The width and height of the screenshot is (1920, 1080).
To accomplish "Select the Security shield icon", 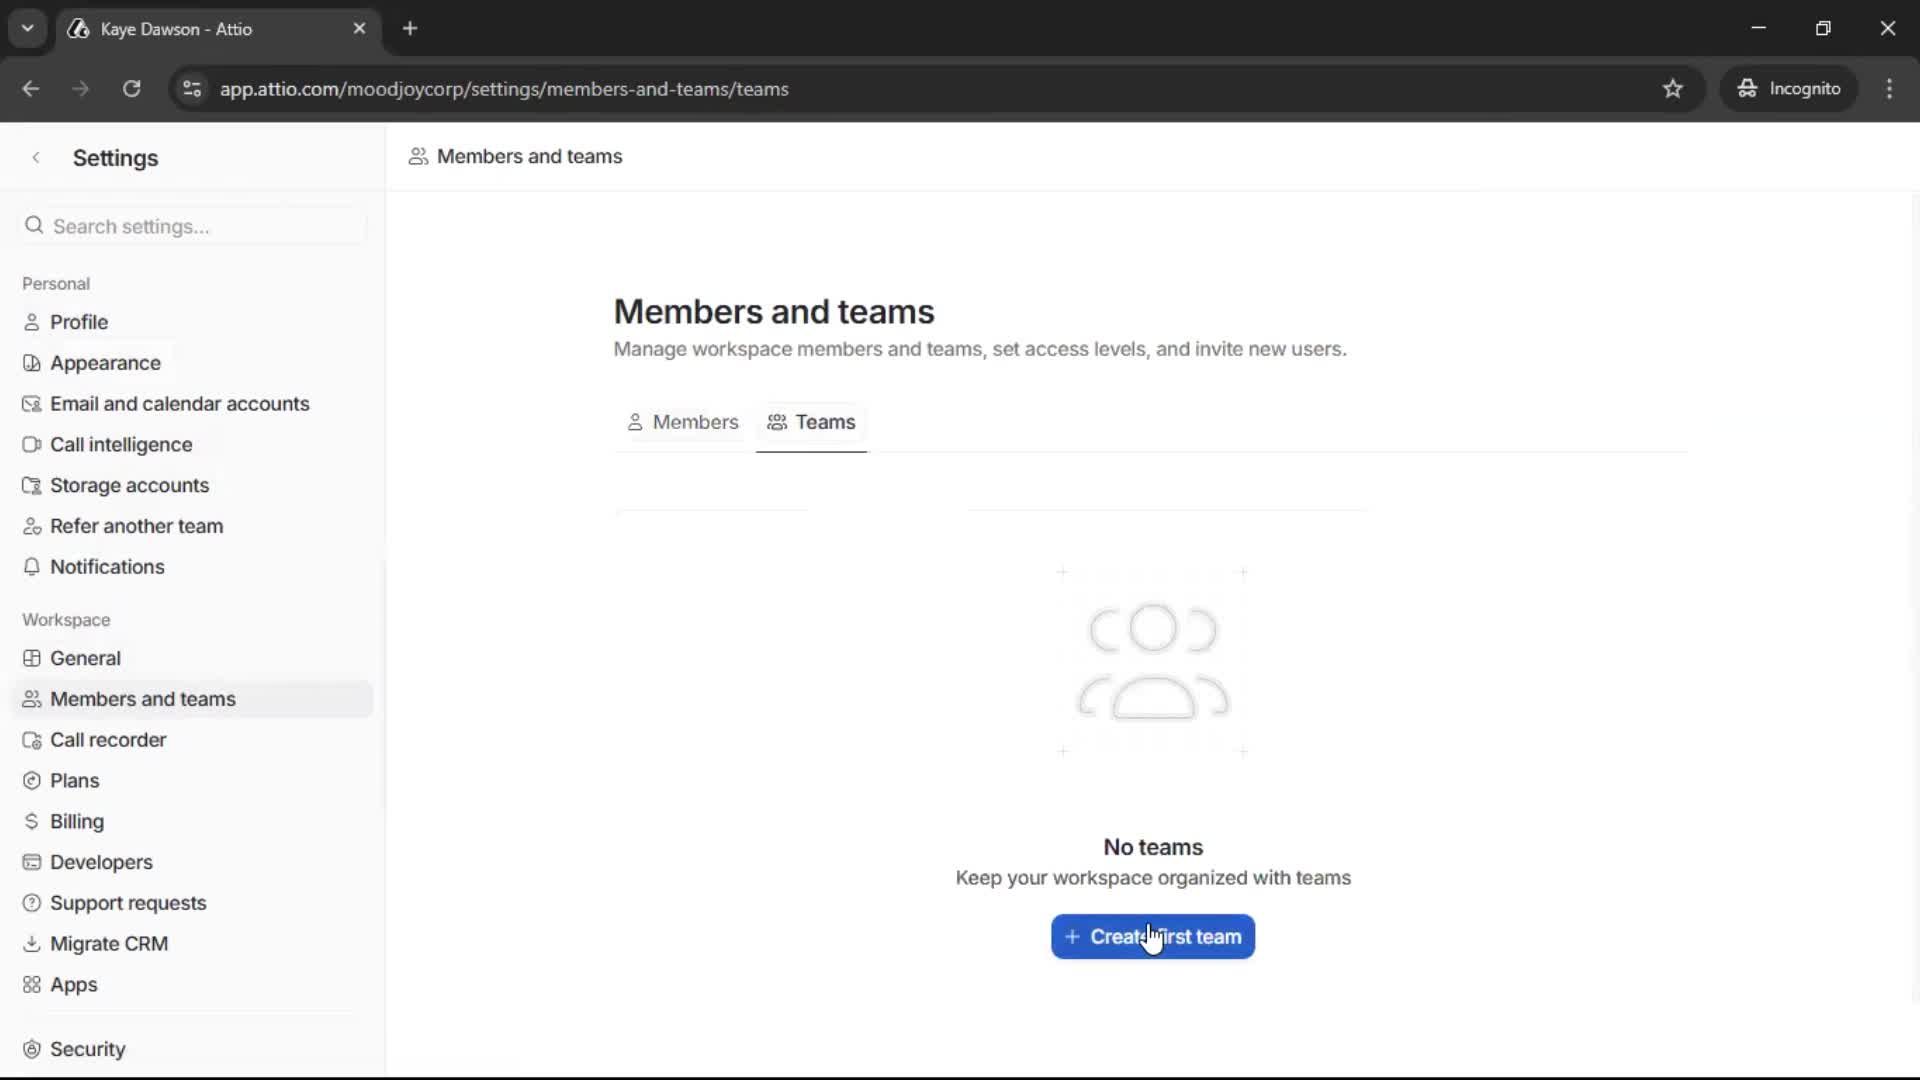I will (x=31, y=1049).
